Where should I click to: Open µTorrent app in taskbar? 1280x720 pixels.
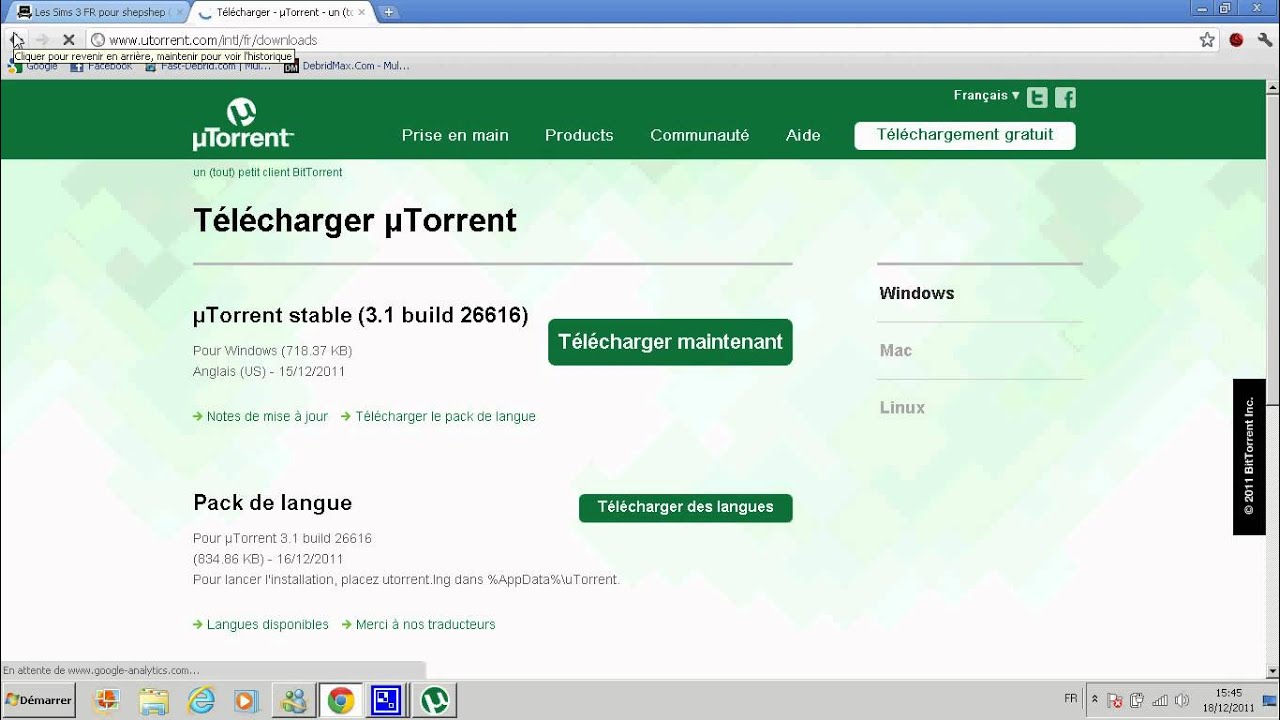tap(434, 700)
